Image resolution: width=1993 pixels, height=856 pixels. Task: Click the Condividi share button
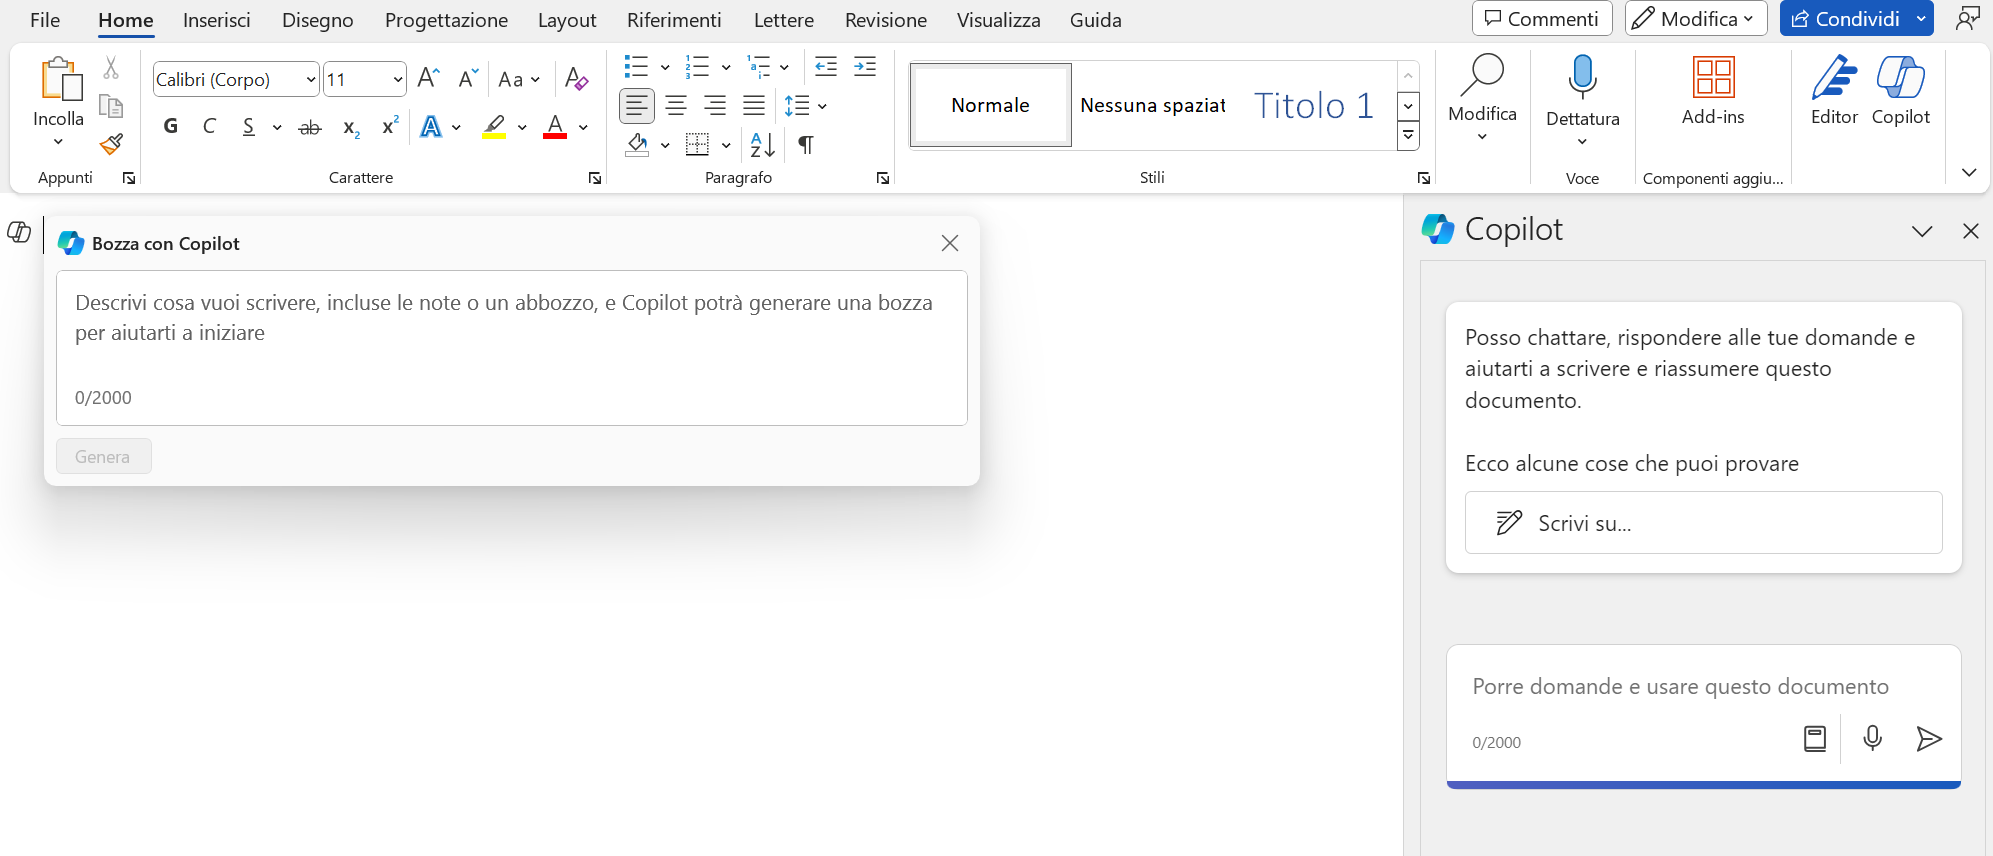1845,18
